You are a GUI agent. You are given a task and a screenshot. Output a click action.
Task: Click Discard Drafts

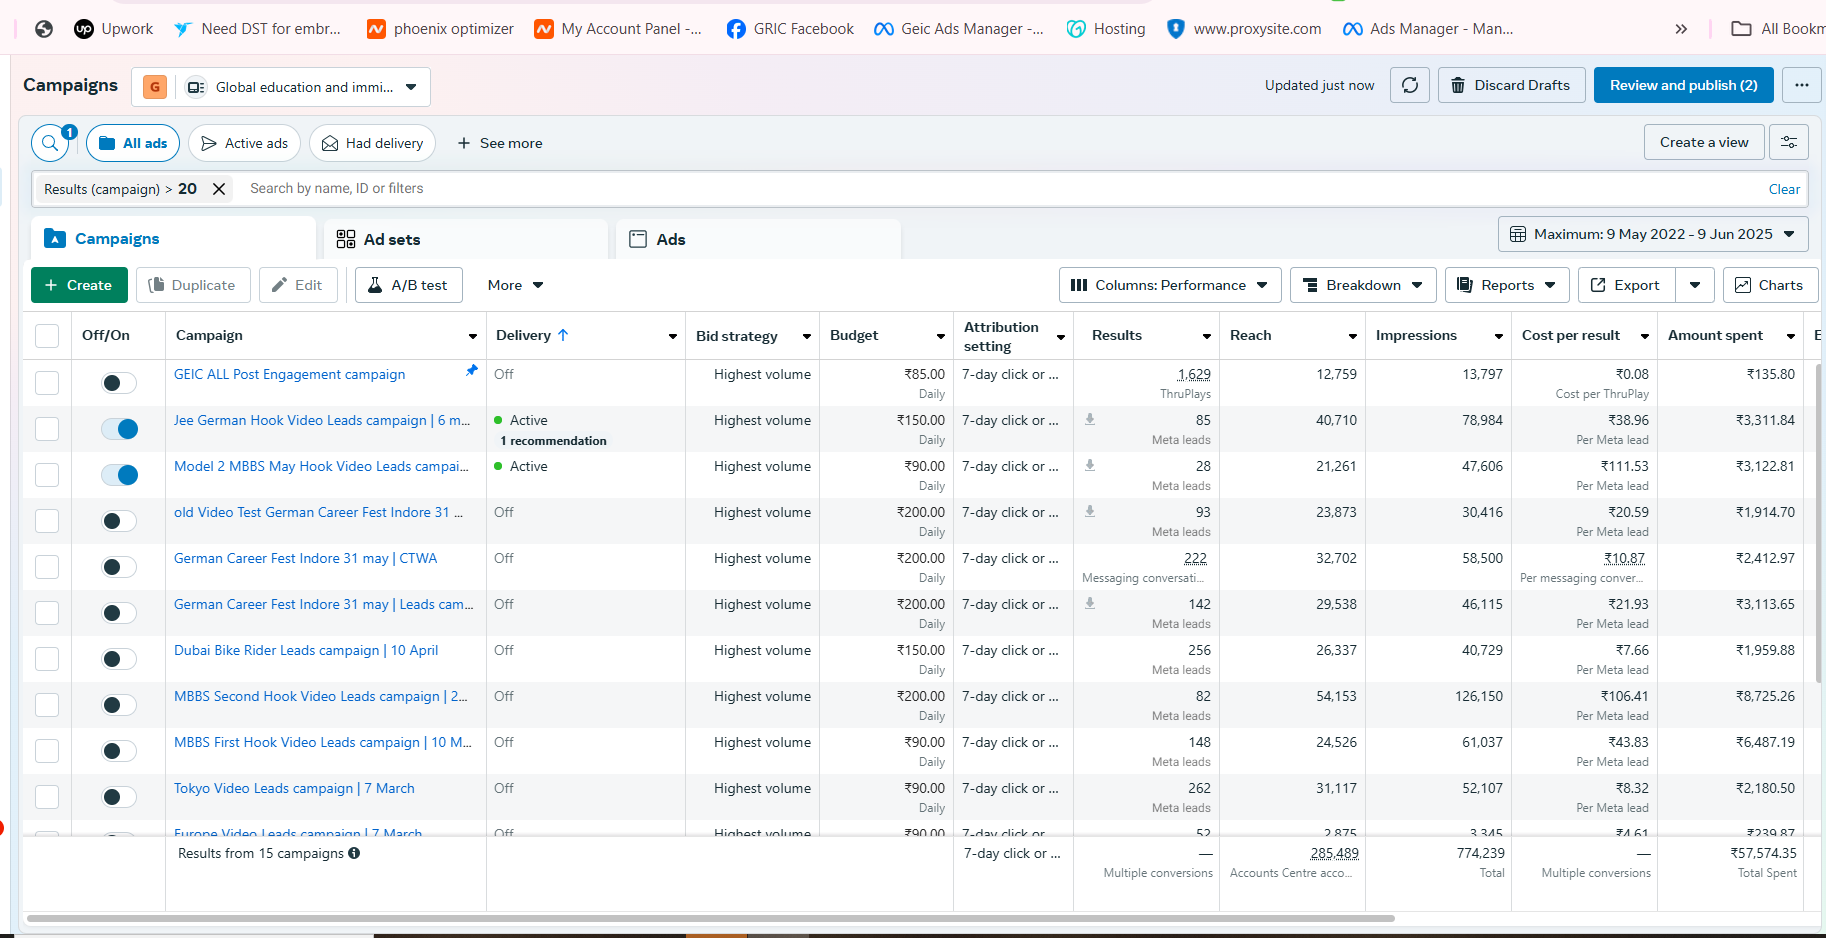click(1510, 85)
